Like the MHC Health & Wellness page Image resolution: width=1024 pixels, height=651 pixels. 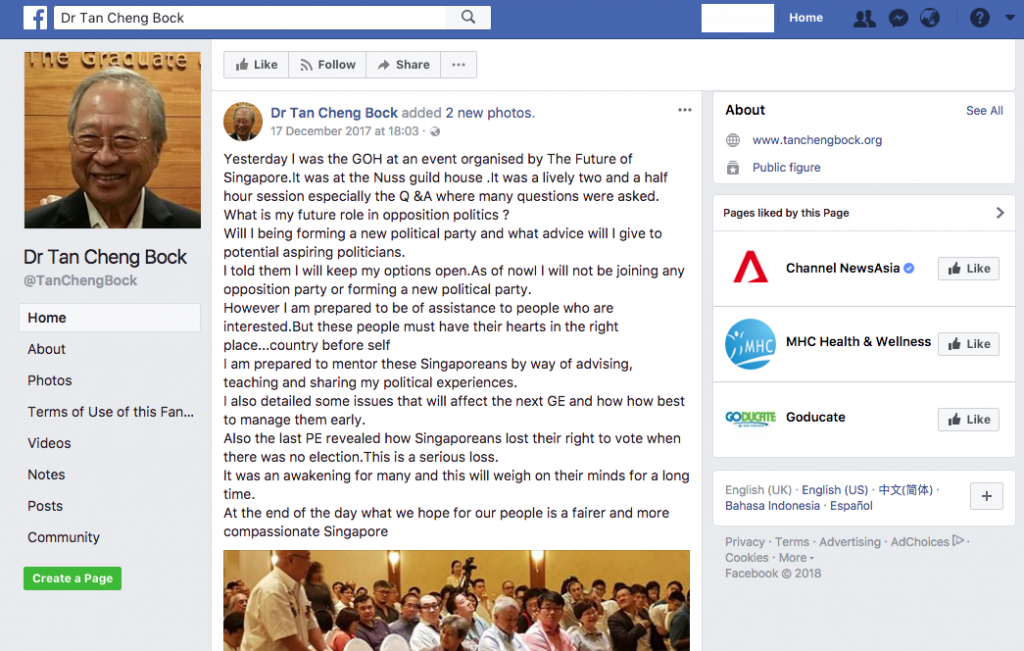(968, 344)
